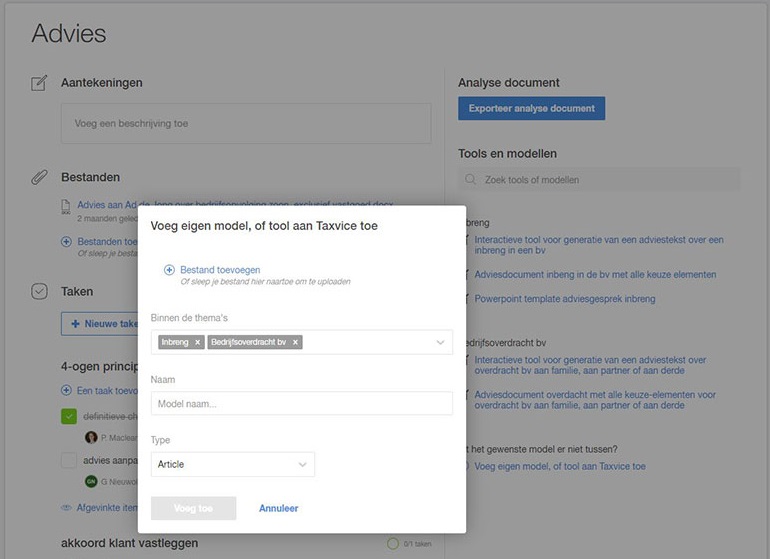Click Voeg eigen model link in right panel
The image size is (770, 559).
(x=560, y=466)
